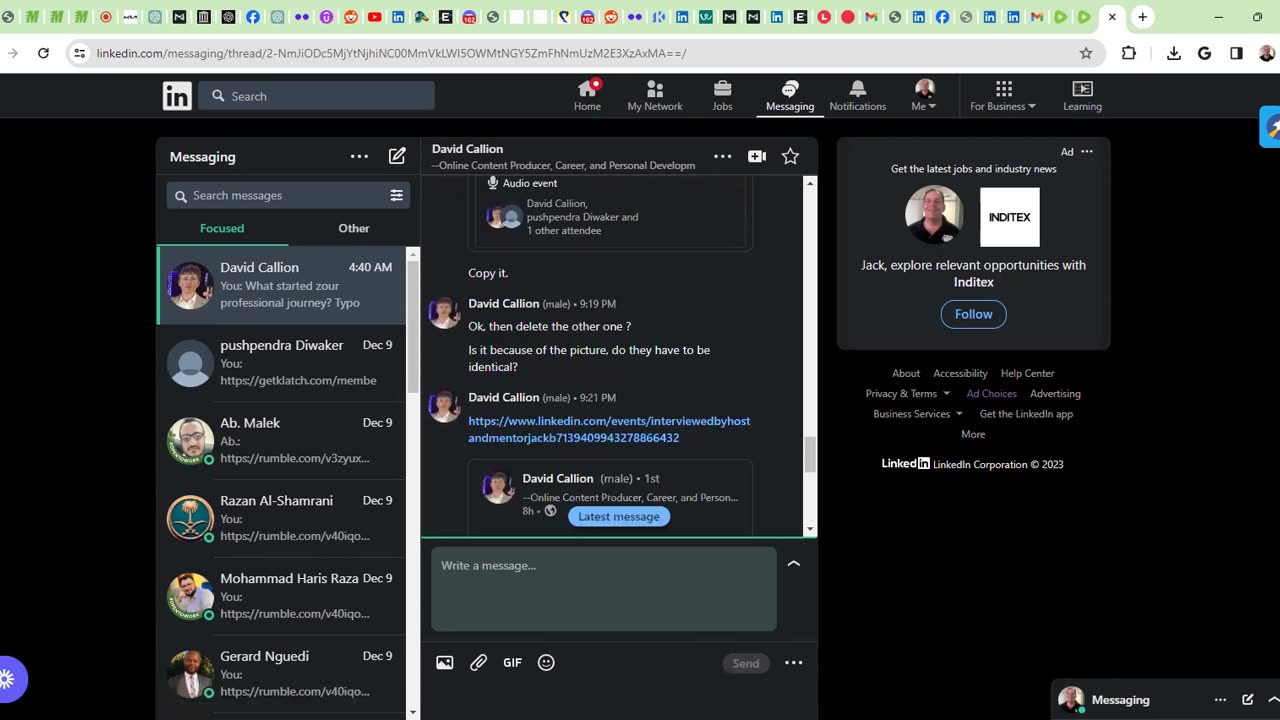Compose message from bottom Messaging overlay
Viewport: 1280px width, 720px height.
[1248, 700]
